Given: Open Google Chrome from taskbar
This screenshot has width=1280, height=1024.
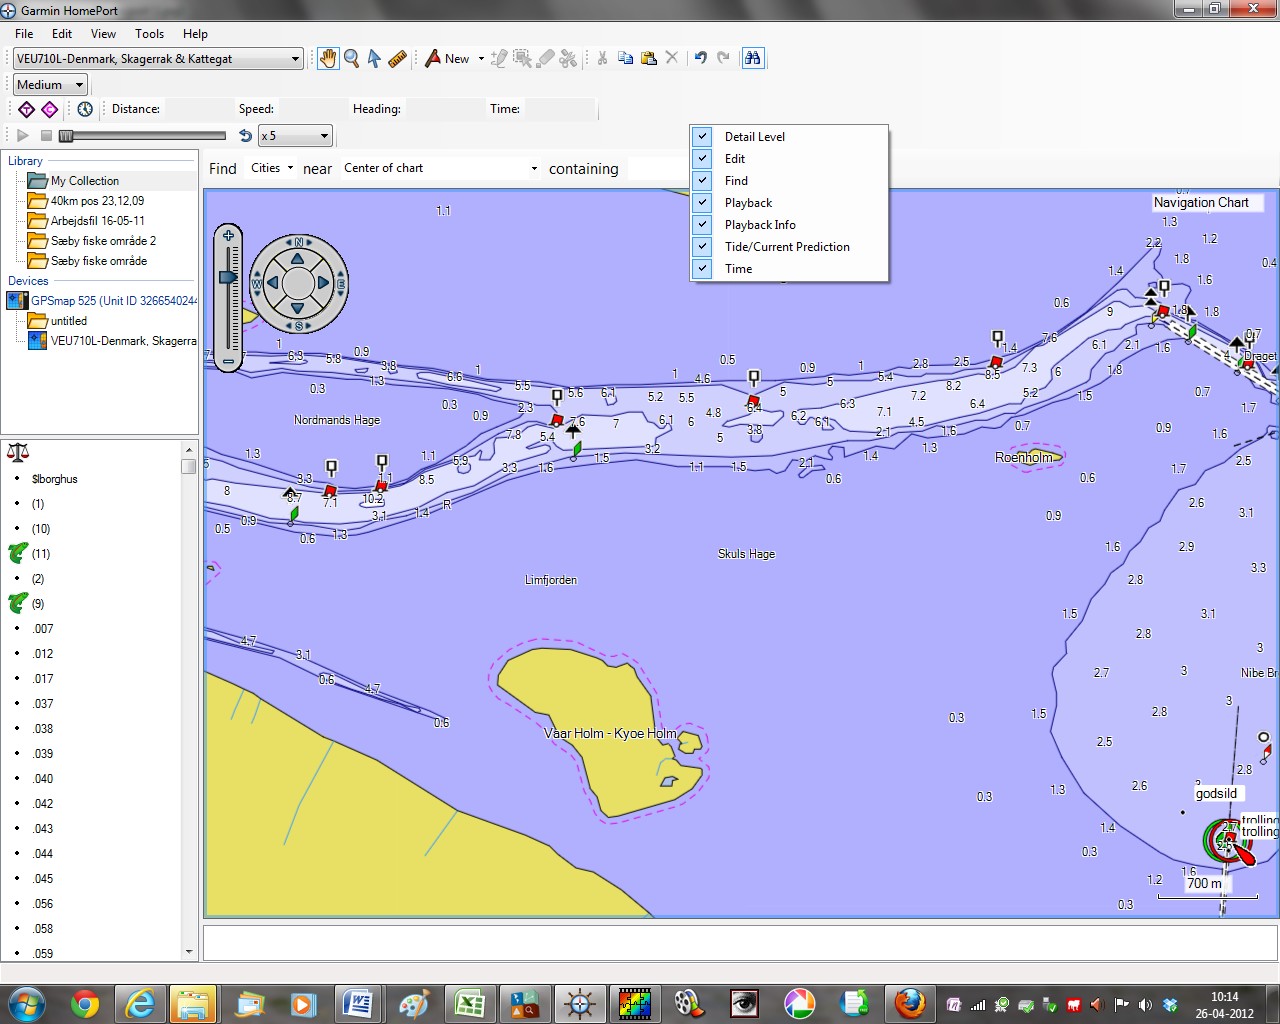Looking at the screenshot, I should 85,1003.
